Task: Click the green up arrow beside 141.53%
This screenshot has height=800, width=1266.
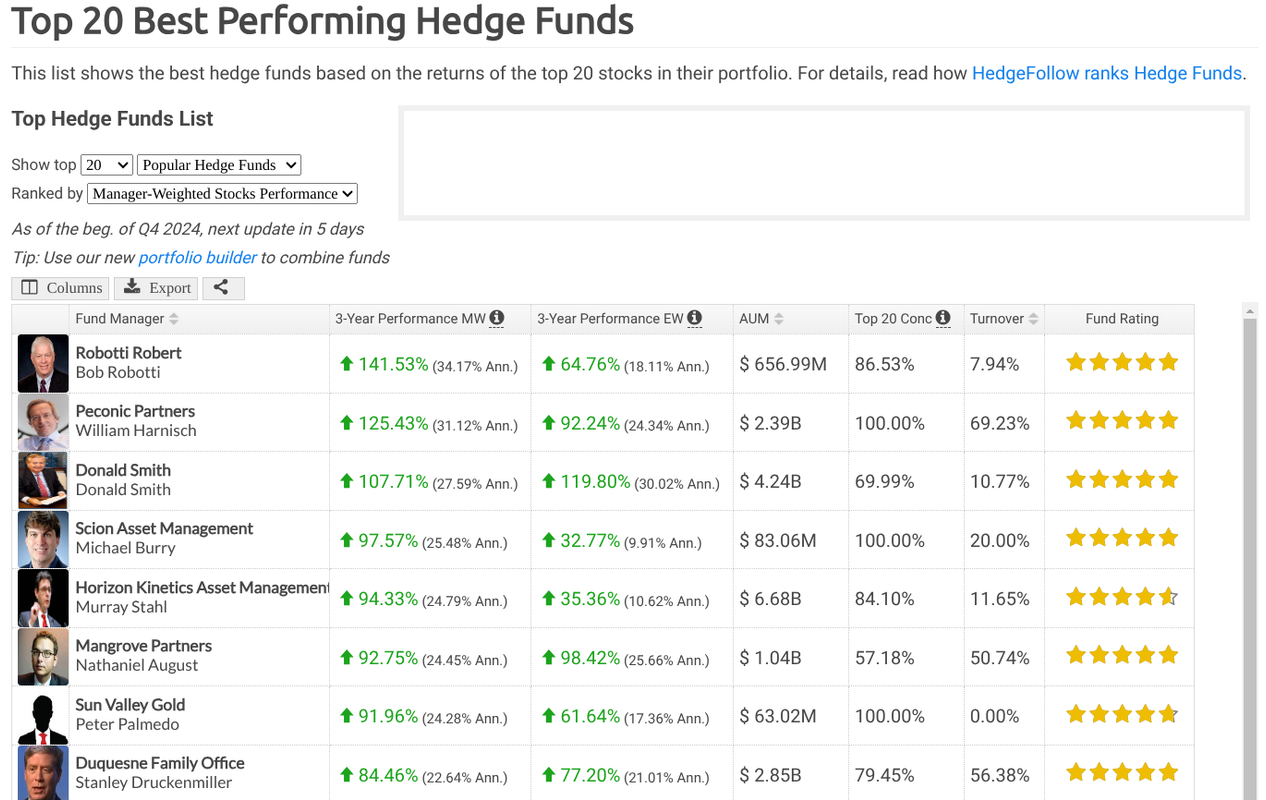Action: point(346,364)
